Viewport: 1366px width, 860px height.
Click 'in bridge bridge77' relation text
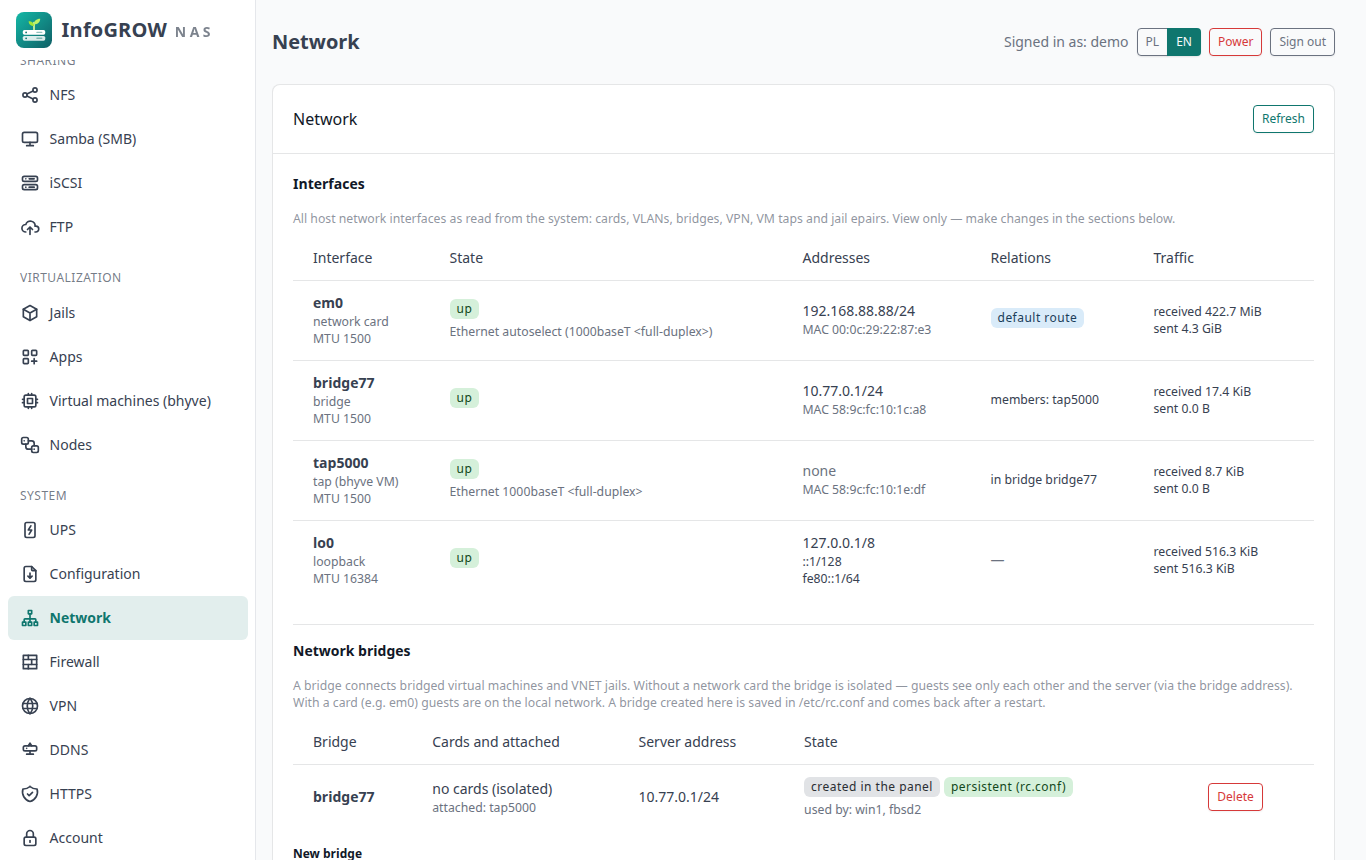click(x=1044, y=480)
